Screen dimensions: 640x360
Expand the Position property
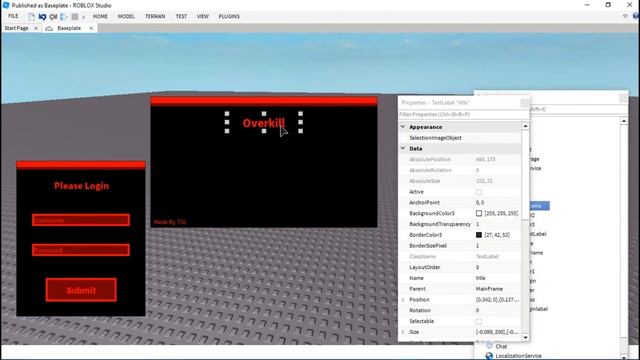[x=403, y=300]
